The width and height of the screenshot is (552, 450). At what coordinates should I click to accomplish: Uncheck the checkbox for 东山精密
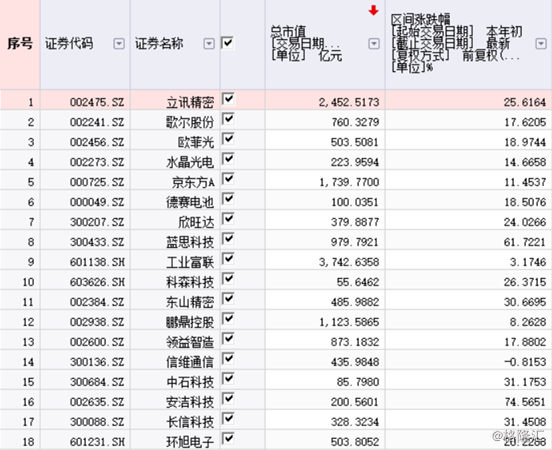click(228, 299)
